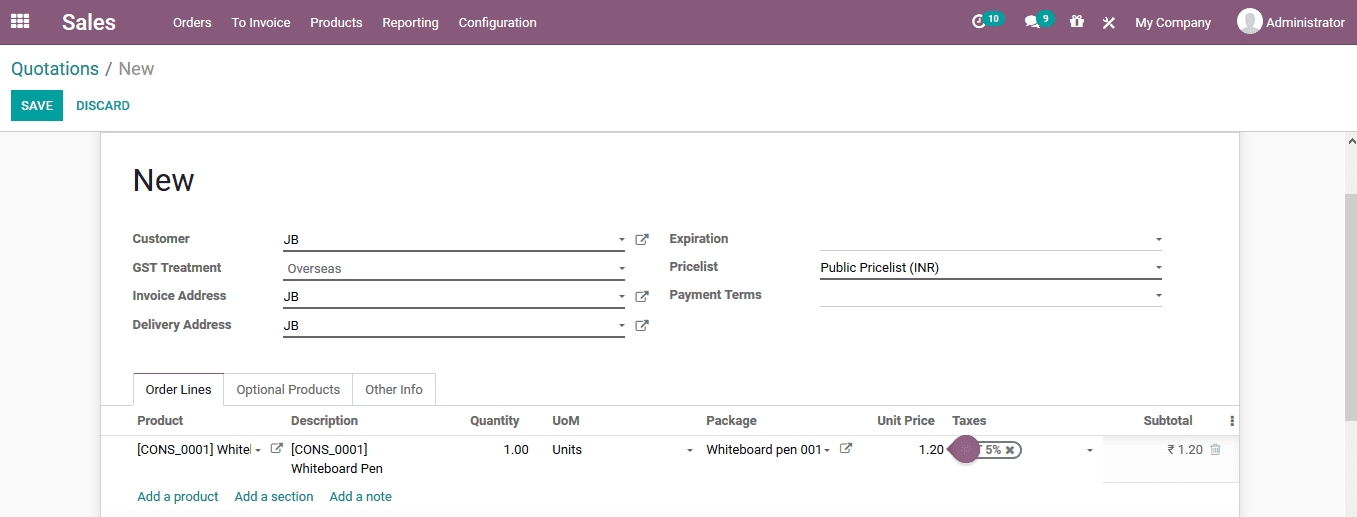This screenshot has height=517, width=1357.
Task: Expand the GST Treatment dropdown
Action: 621,269
